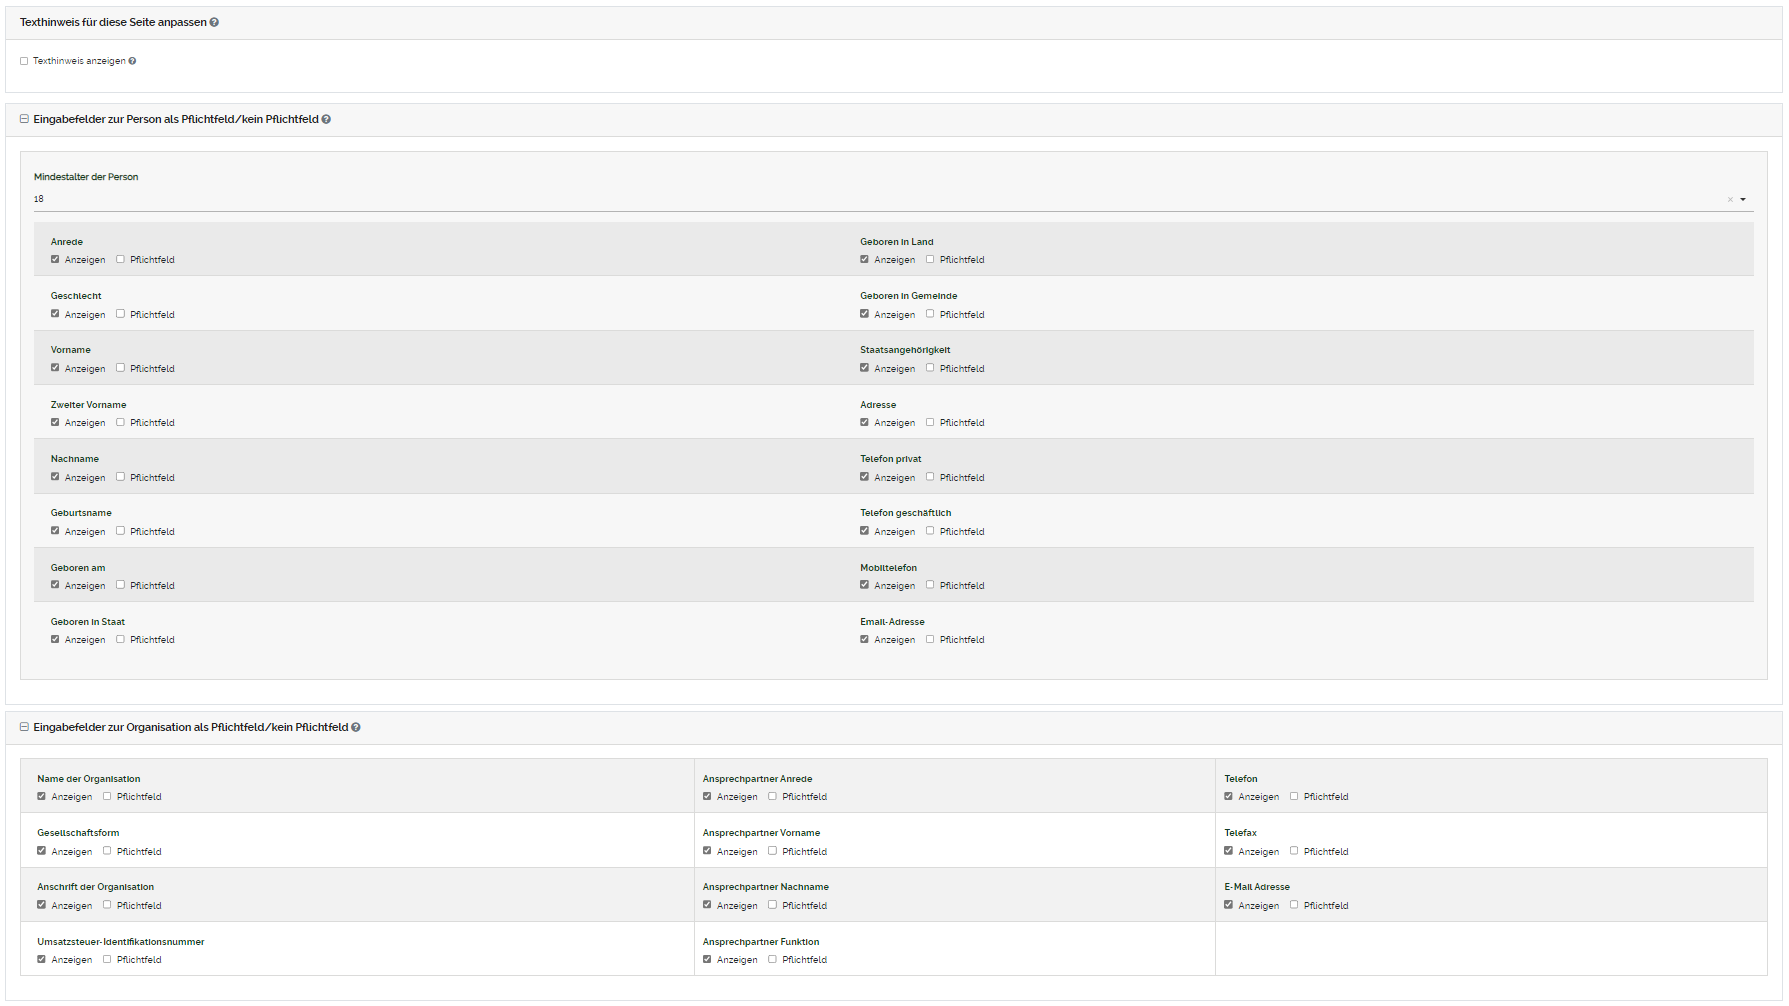Make Email-Adresse a Pflichtfeld
Screen dimensions: 1789x1006
[x=930, y=639]
